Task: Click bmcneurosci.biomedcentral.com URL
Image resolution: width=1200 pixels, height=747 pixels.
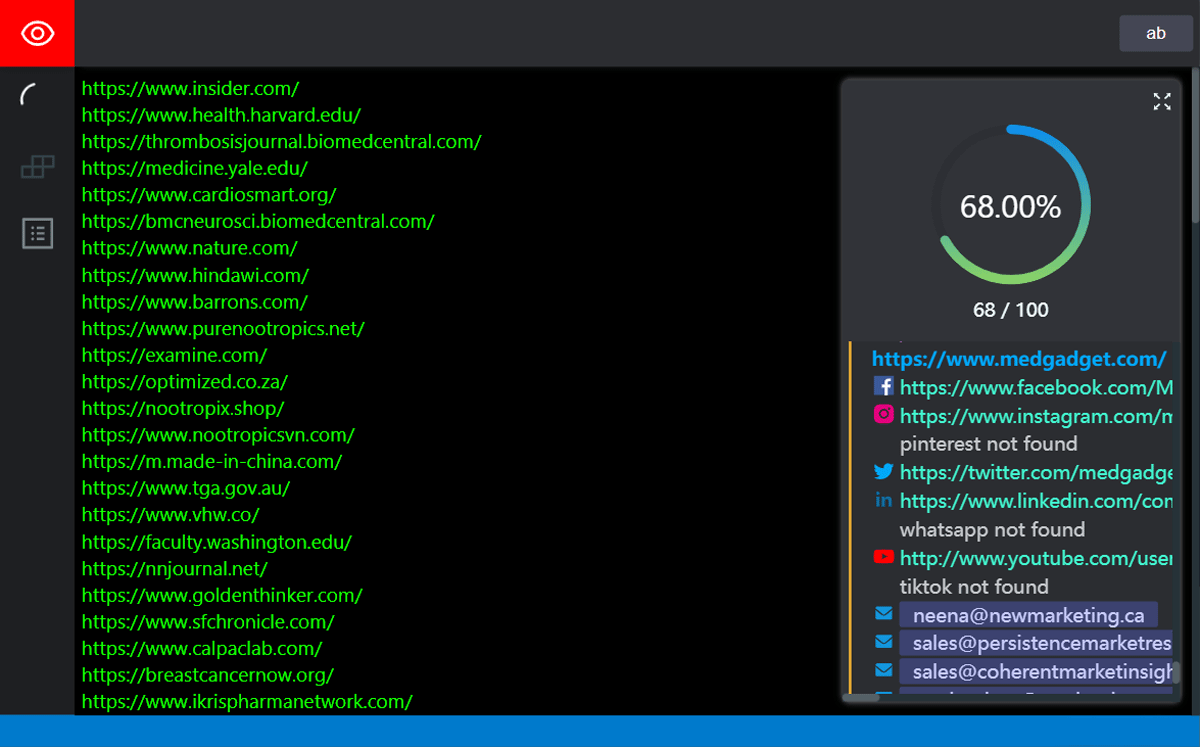Action: tap(258, 221)
